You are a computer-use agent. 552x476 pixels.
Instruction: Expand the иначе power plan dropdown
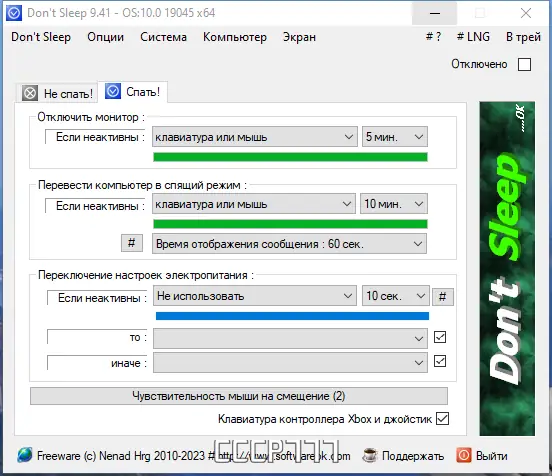290,363
